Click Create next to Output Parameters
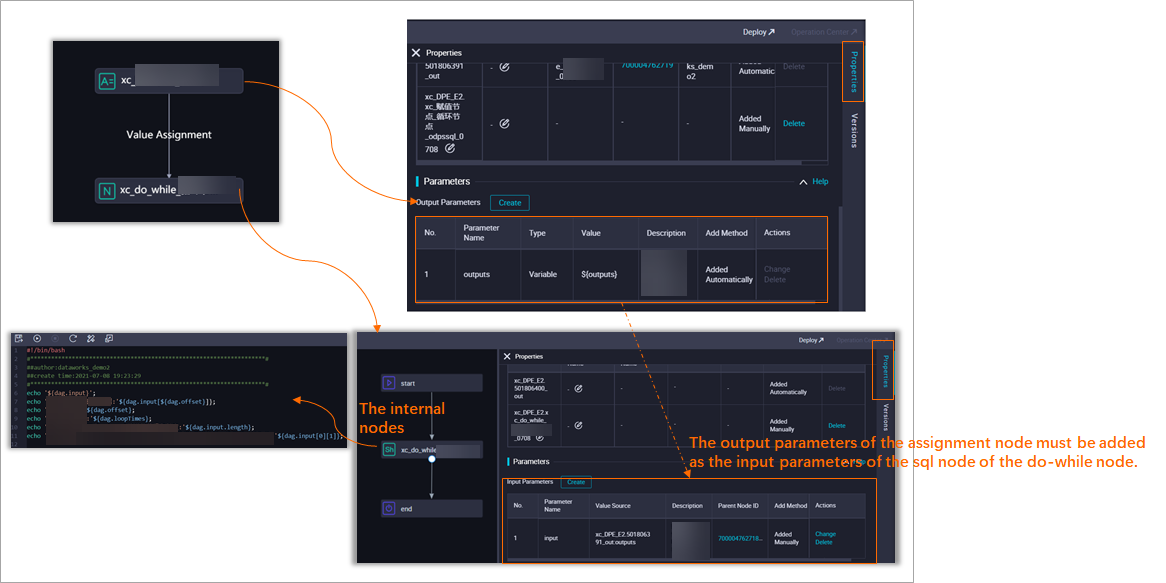Screen dimensions: 1166x583 point(509,202)
